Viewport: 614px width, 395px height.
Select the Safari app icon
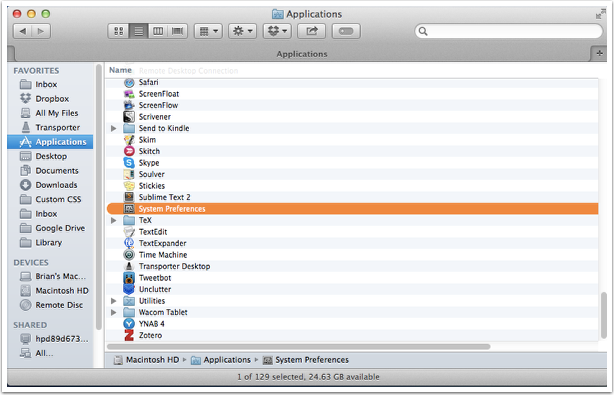129,83
